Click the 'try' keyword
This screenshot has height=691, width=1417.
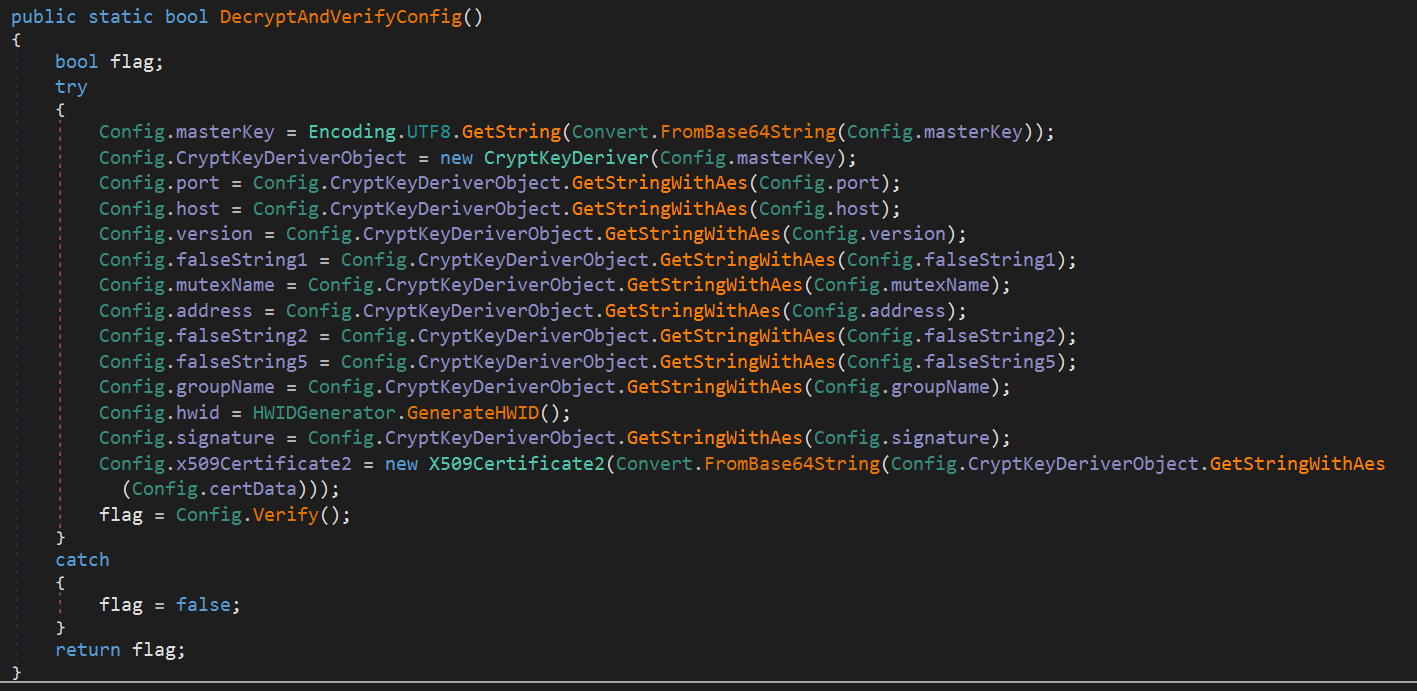(71, 87)
